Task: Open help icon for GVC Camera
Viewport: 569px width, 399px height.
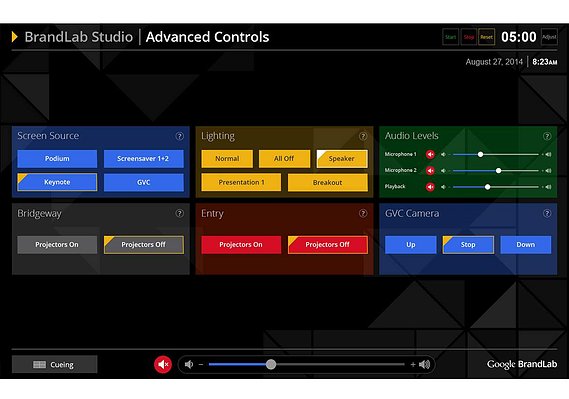Action: pyautogui.click(x=547, y=213)
